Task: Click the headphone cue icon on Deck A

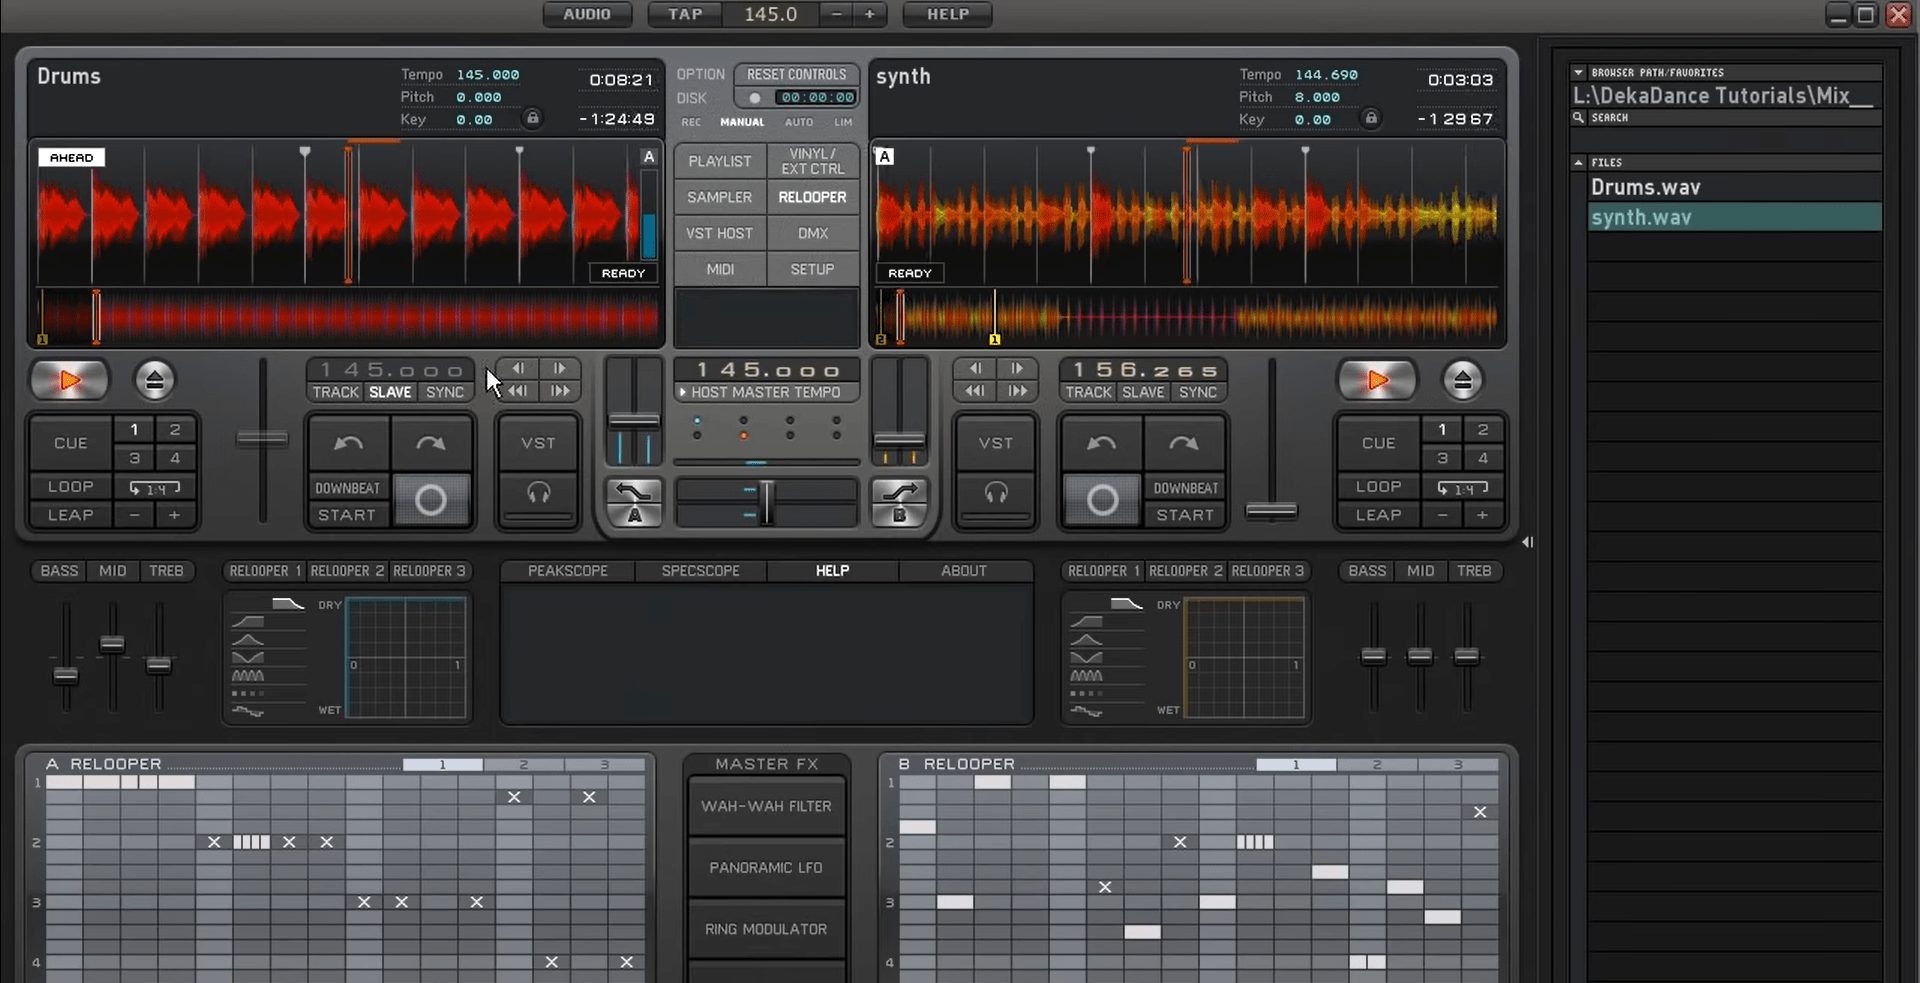Action: [537, 491]
